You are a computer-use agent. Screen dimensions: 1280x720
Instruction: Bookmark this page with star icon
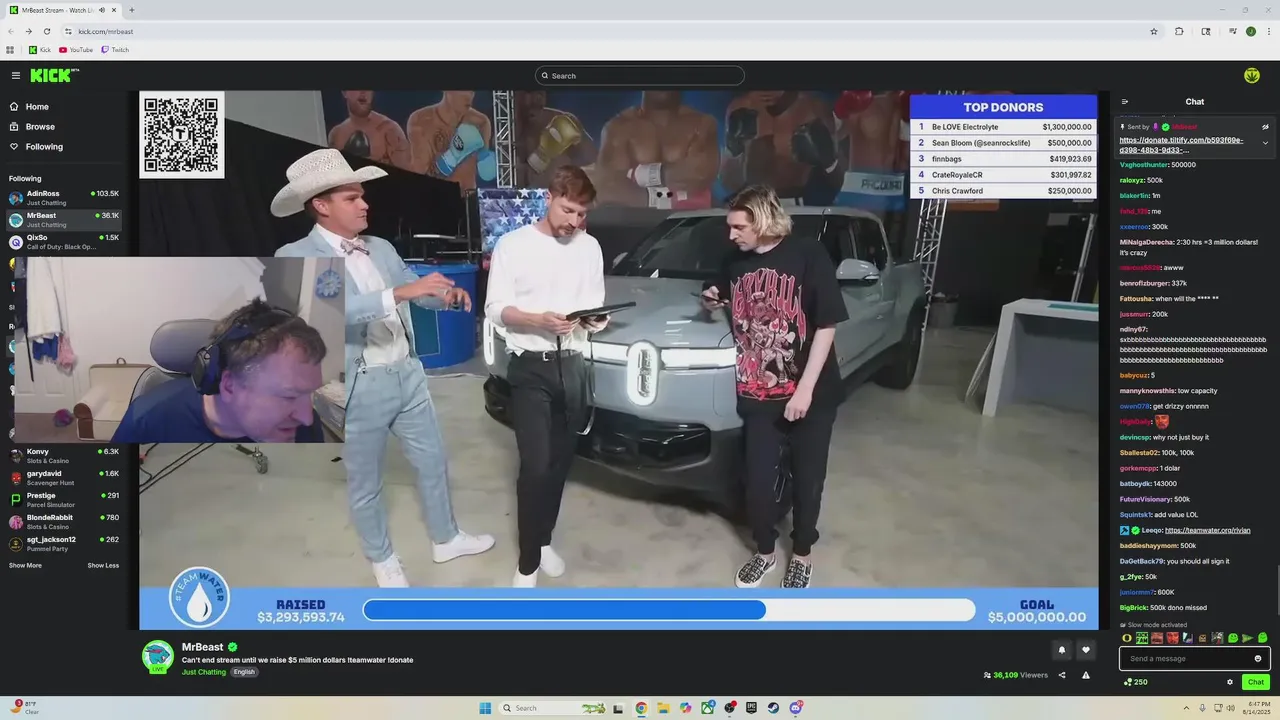click(1153, 31)
